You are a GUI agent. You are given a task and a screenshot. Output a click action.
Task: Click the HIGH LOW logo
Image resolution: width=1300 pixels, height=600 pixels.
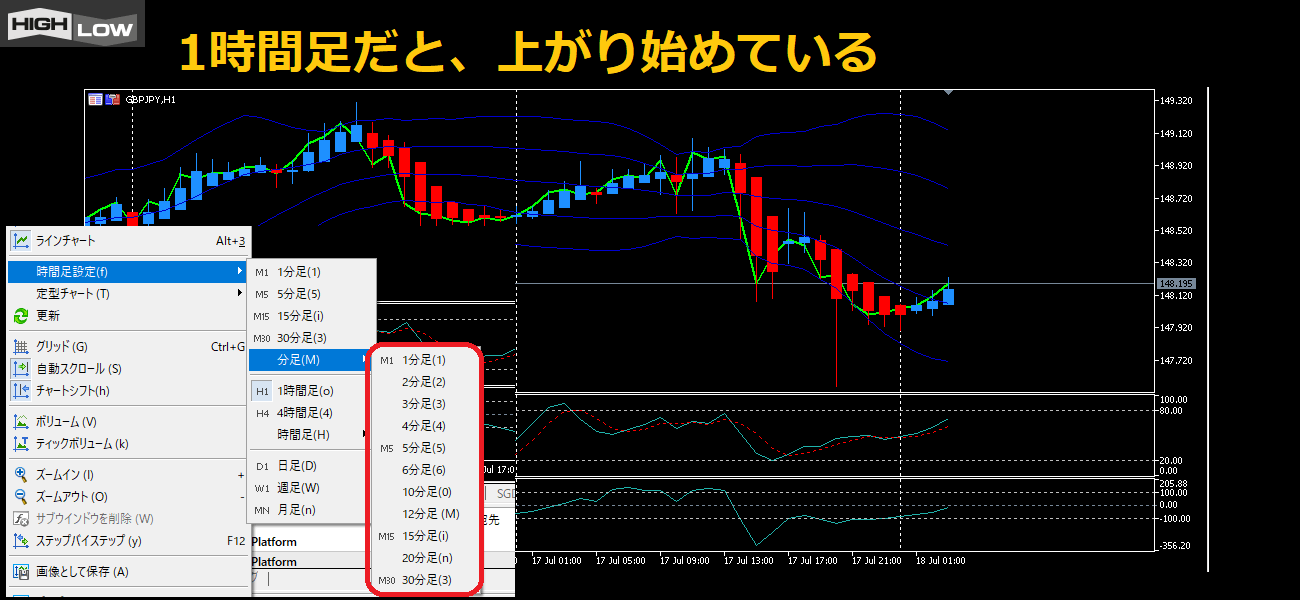coord(72,23)
